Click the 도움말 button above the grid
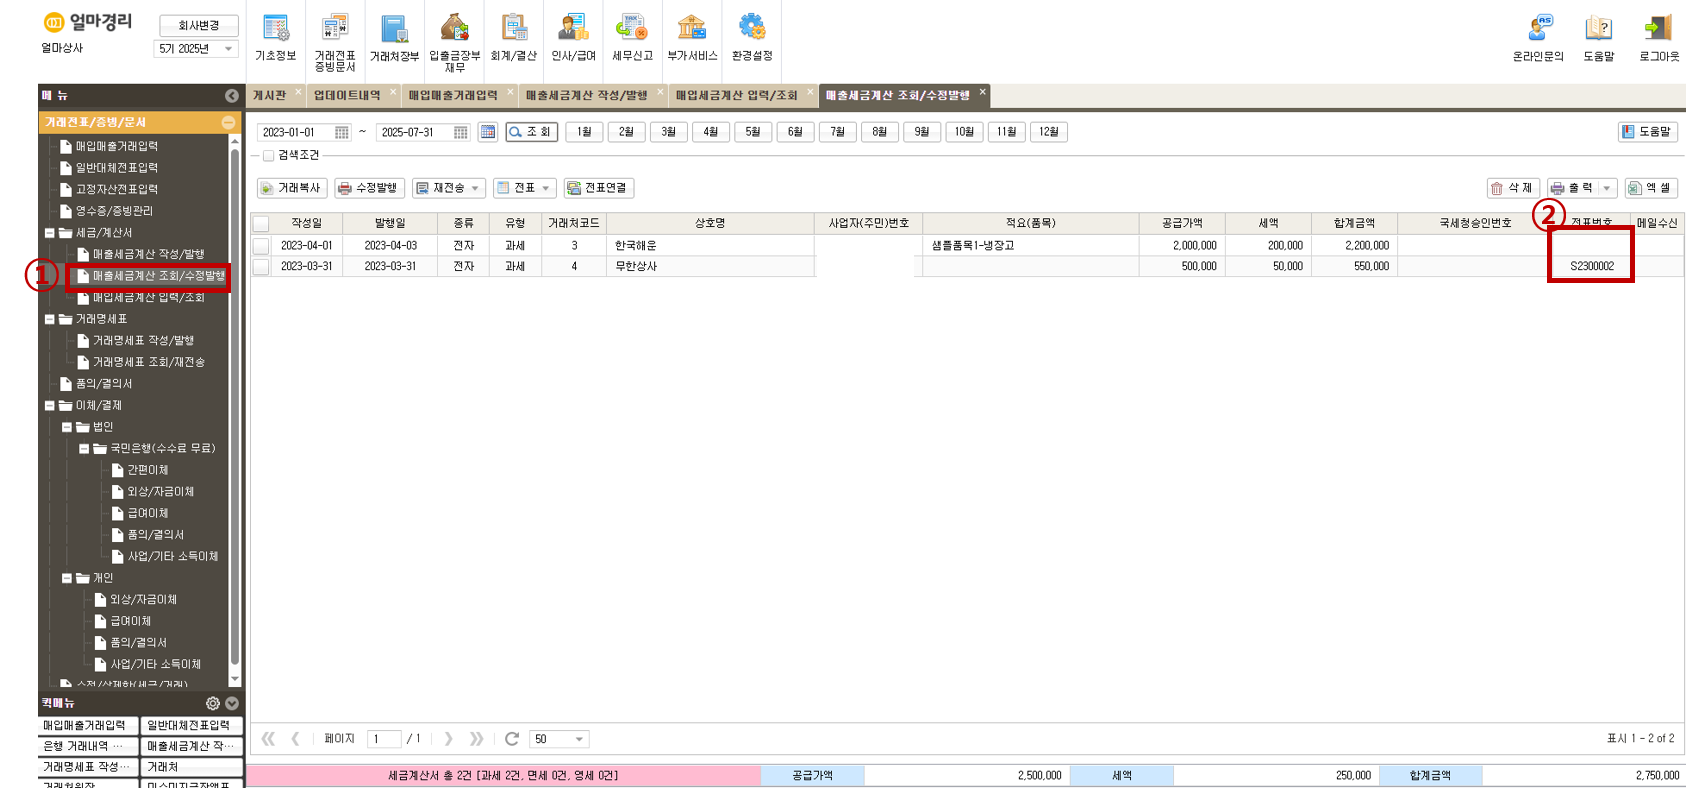1686x788 pixels. click(1647, 132)
